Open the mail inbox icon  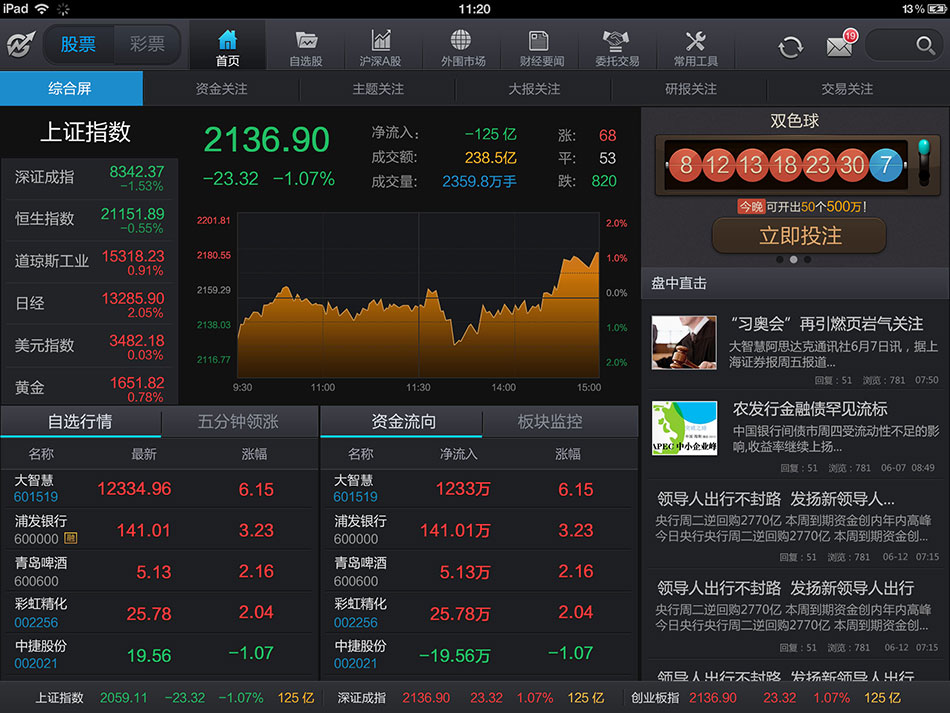[x=841, y=44]
